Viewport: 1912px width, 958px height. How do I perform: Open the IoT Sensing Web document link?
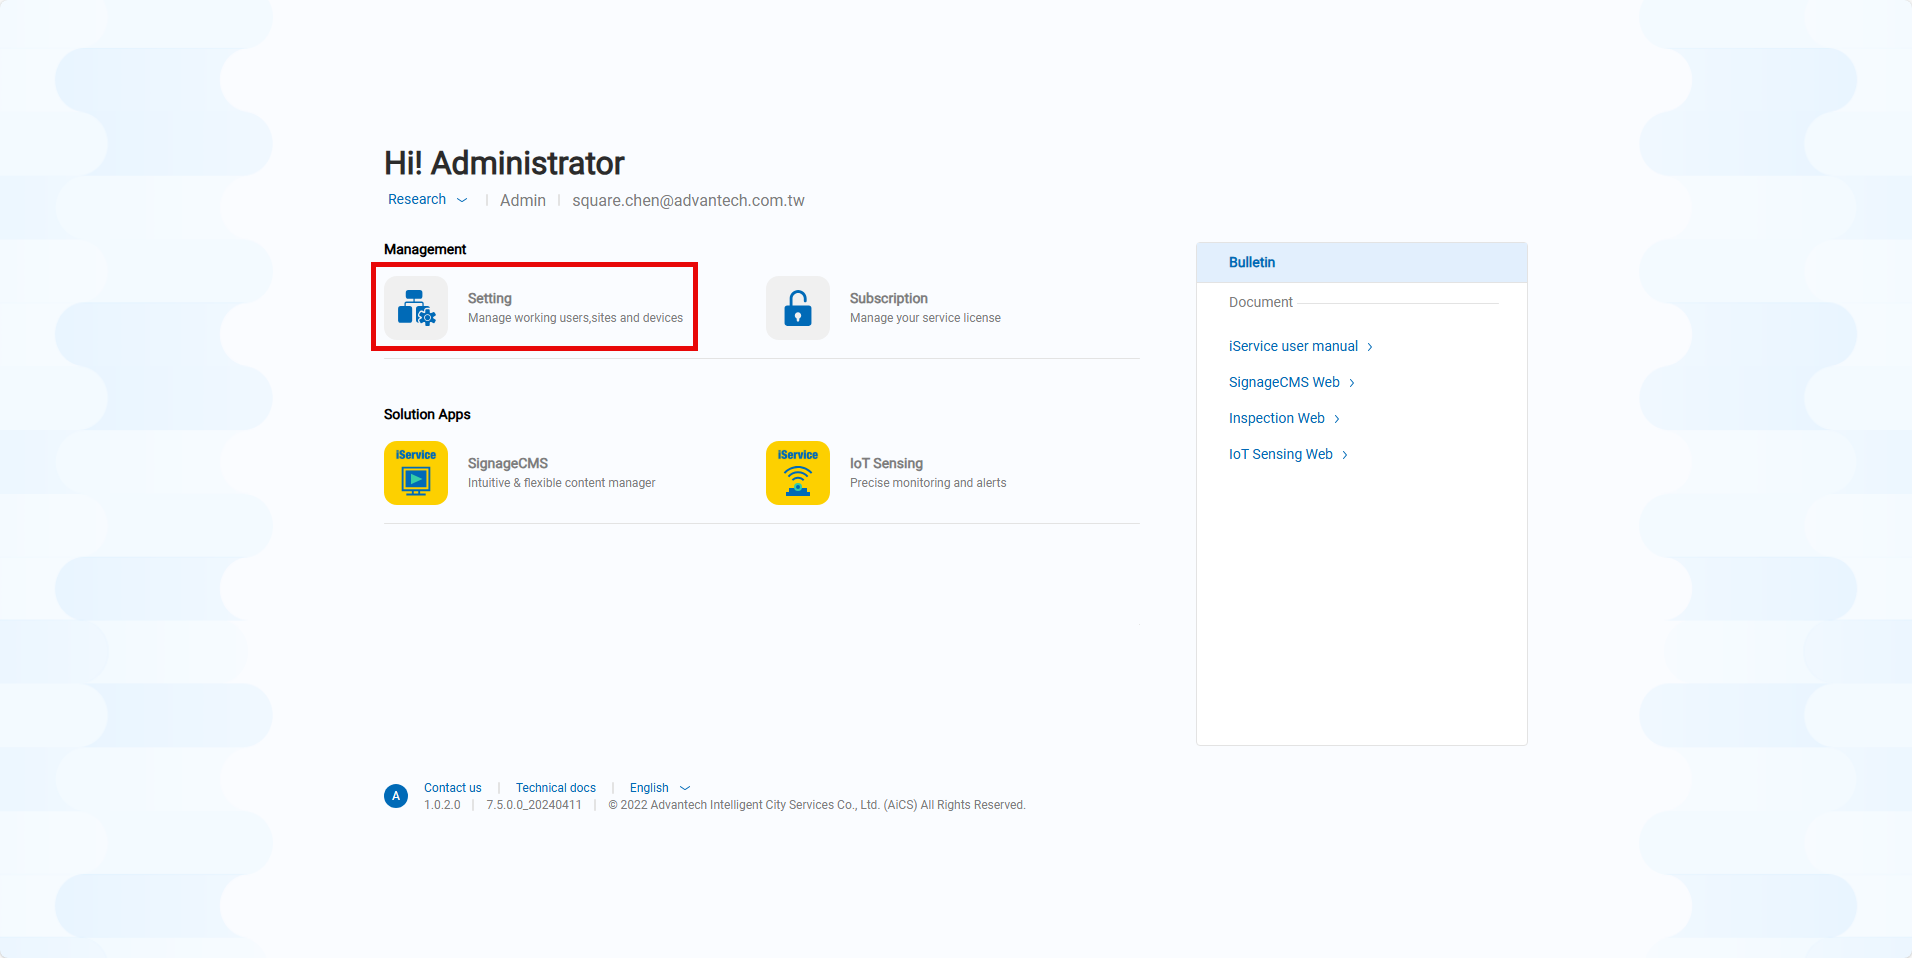tap(1280, 454)
